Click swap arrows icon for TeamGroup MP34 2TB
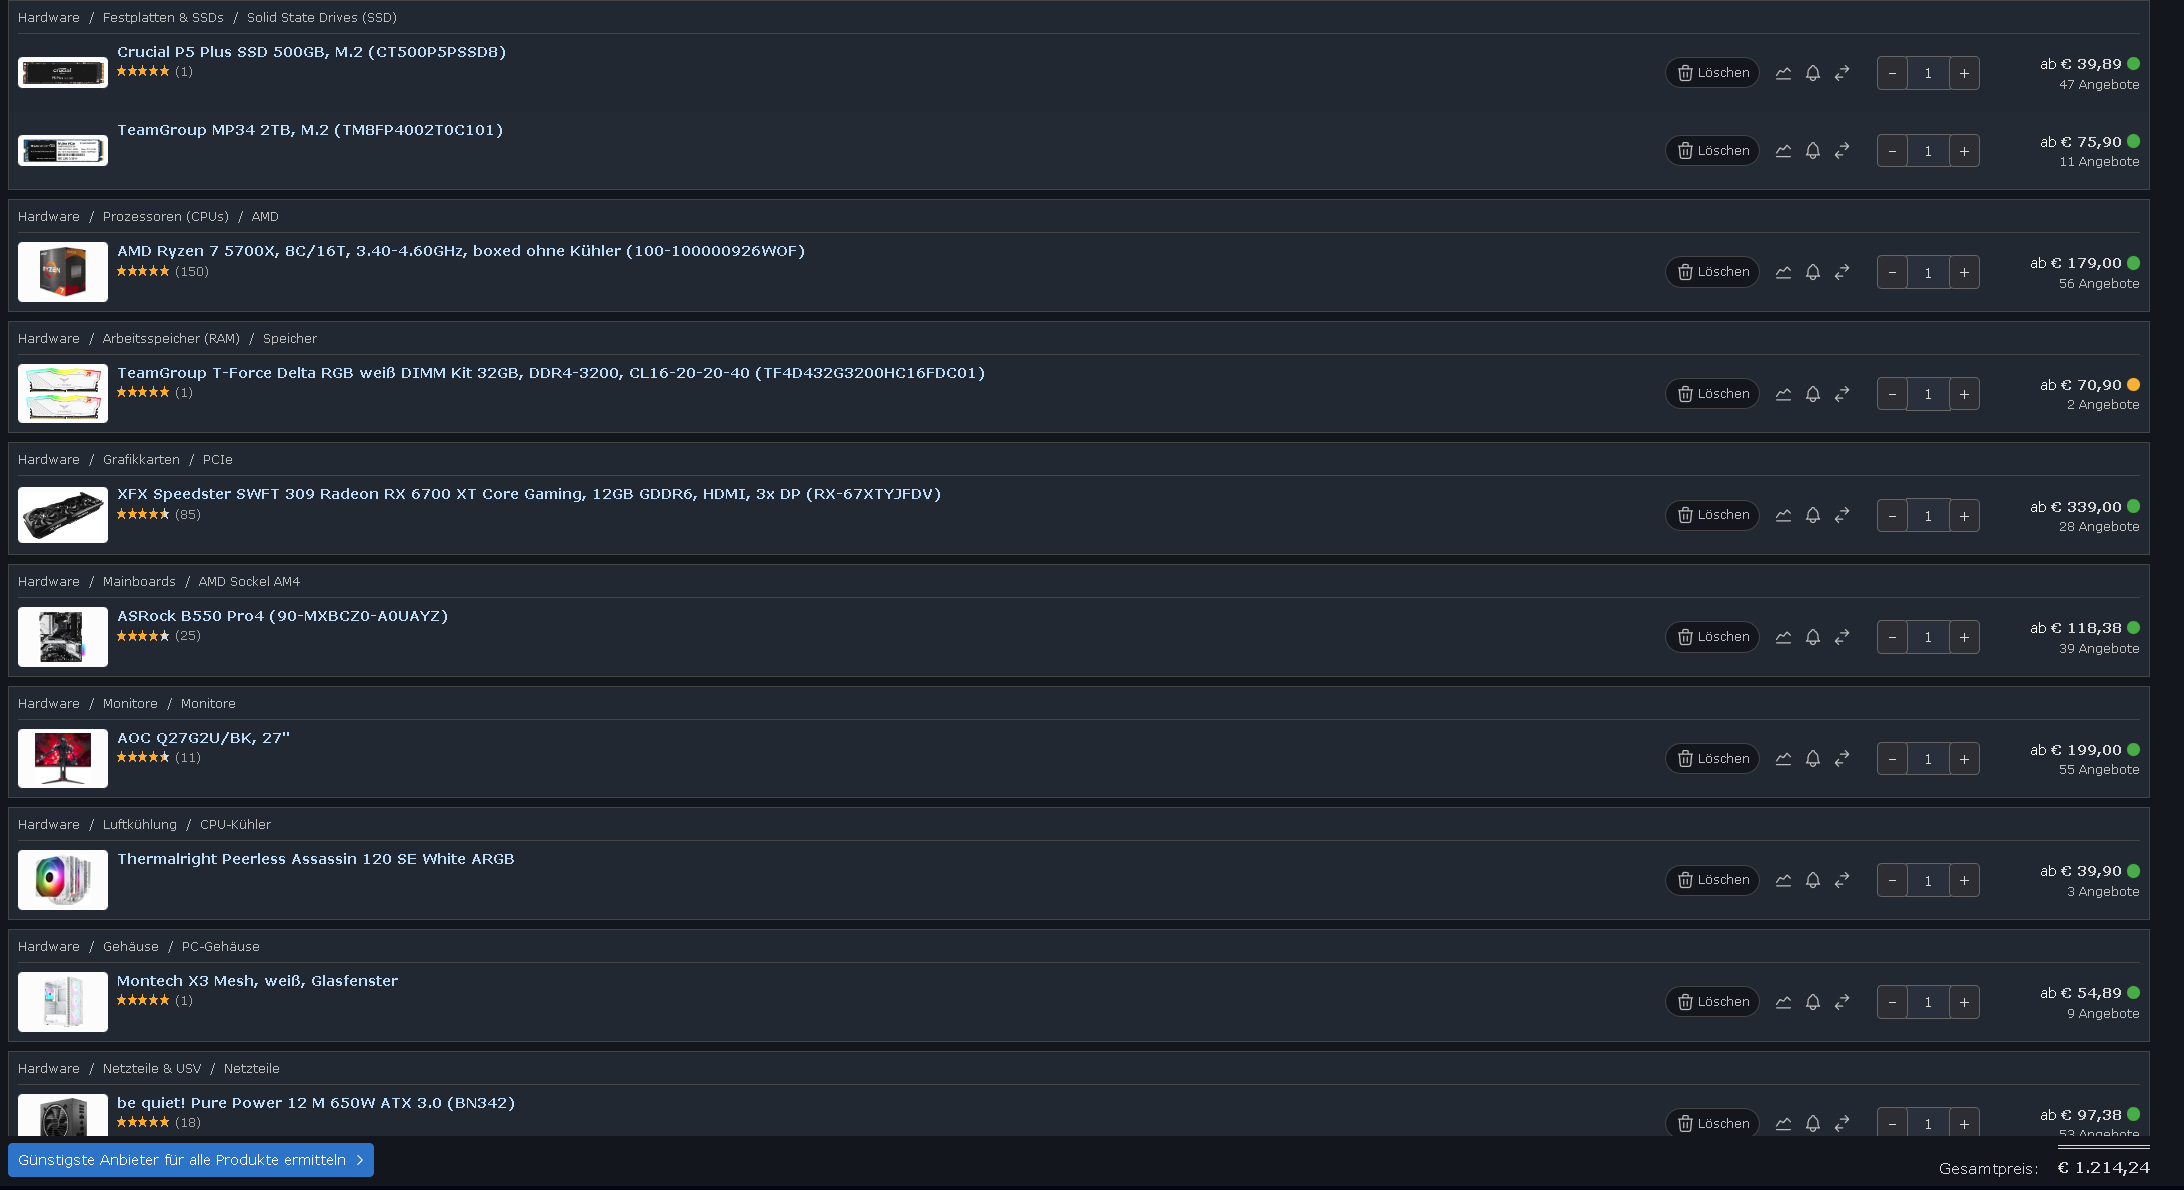 1842,151
